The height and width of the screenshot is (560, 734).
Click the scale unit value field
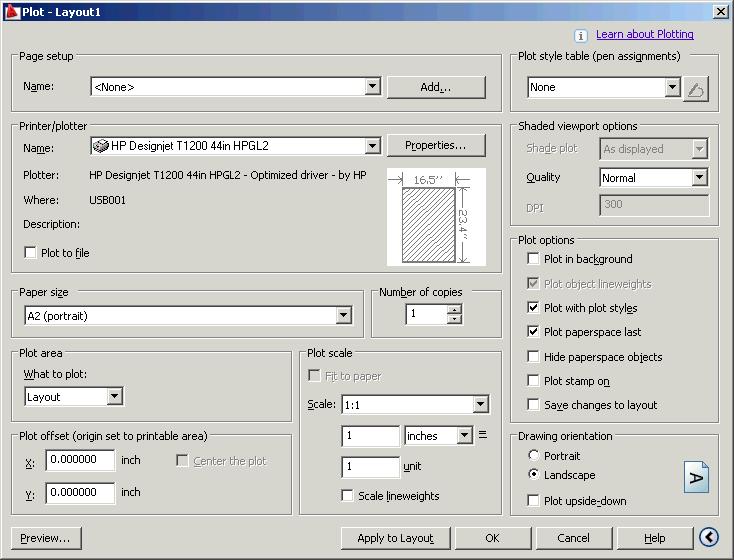click(x=371, y=467)
